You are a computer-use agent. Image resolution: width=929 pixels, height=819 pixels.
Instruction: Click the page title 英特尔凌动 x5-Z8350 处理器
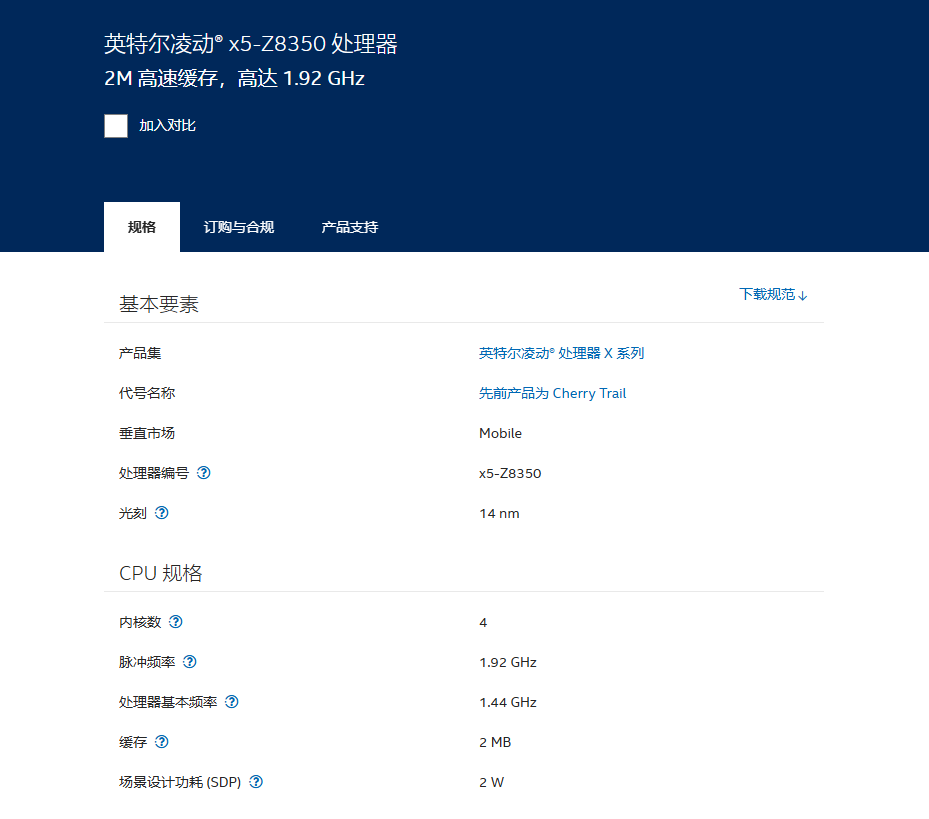pyautogui.click(x=251, y=44)
